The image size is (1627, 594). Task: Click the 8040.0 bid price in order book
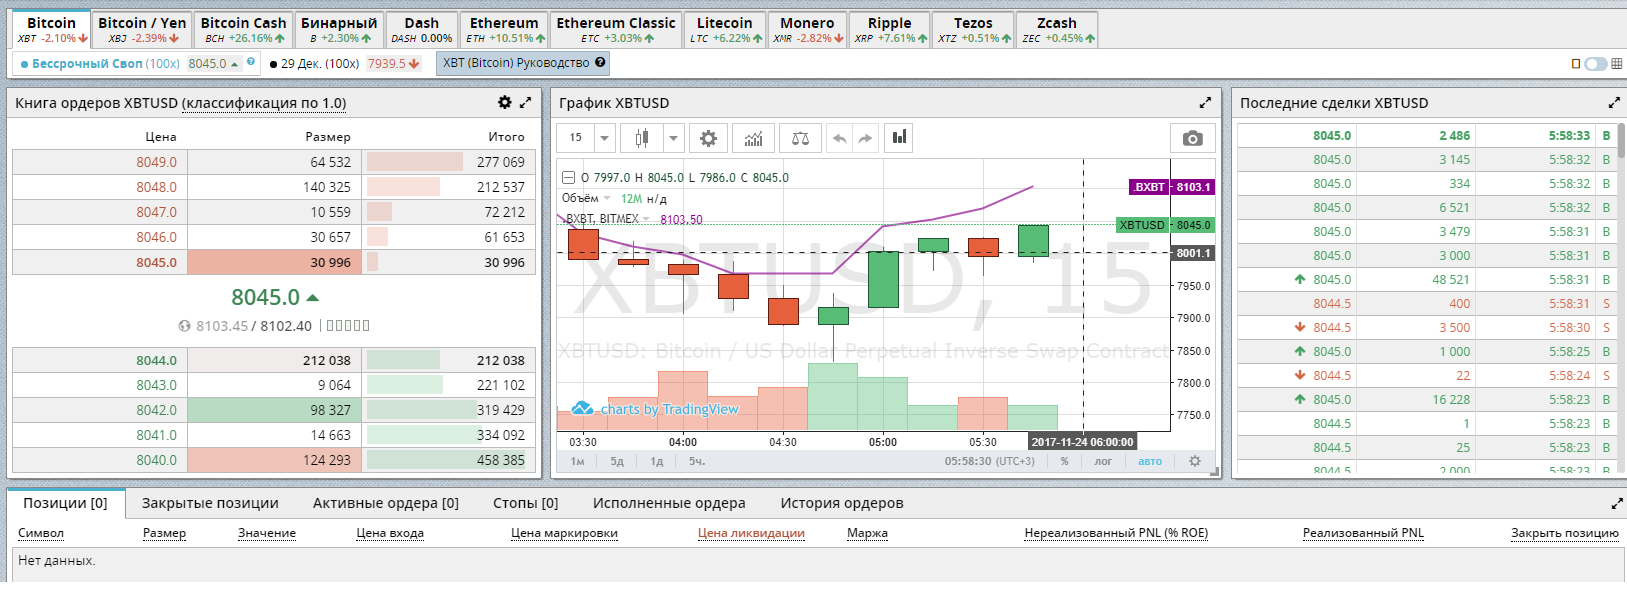pos(156,460)
